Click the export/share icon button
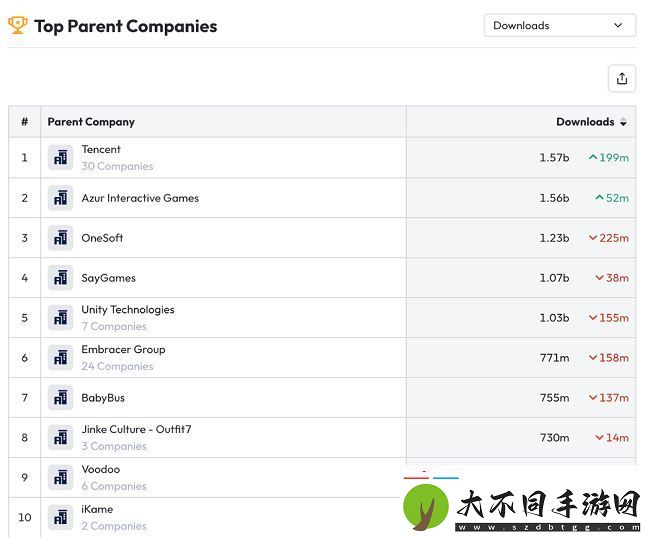Image resolution: width=650 pixels, height=537 pixels. (621, 78)
